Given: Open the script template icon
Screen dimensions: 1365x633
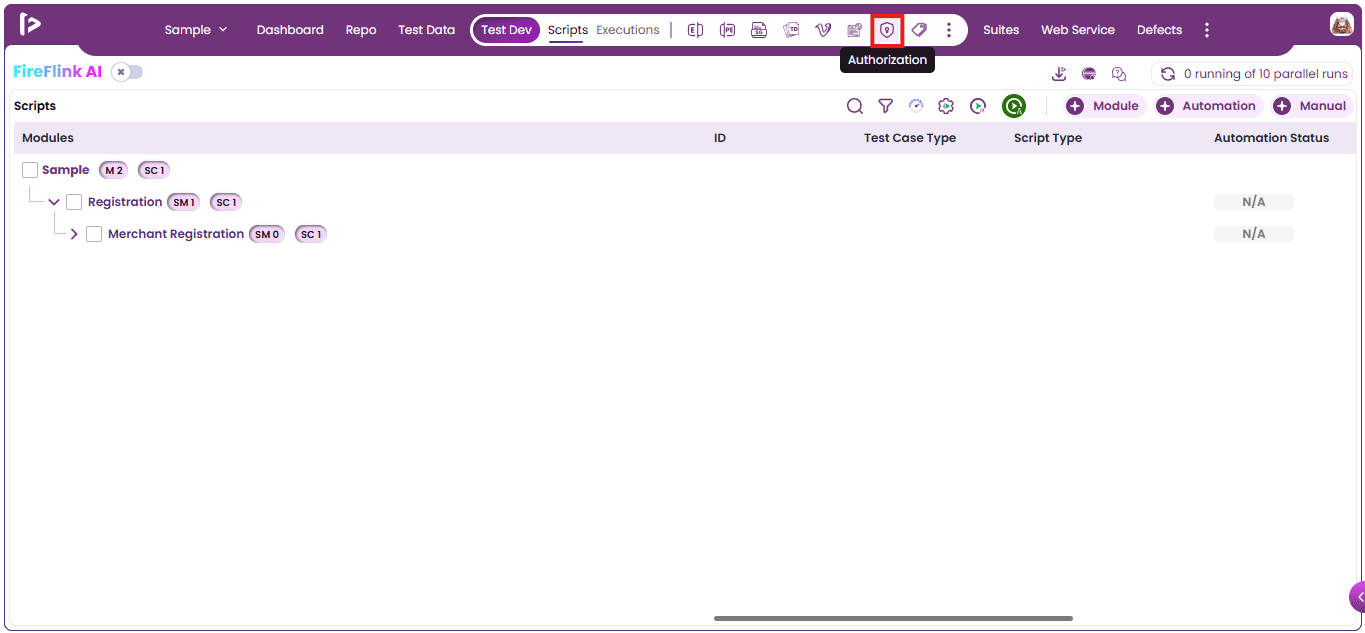Looking at the screenshot, I should (x=855, y=30).
